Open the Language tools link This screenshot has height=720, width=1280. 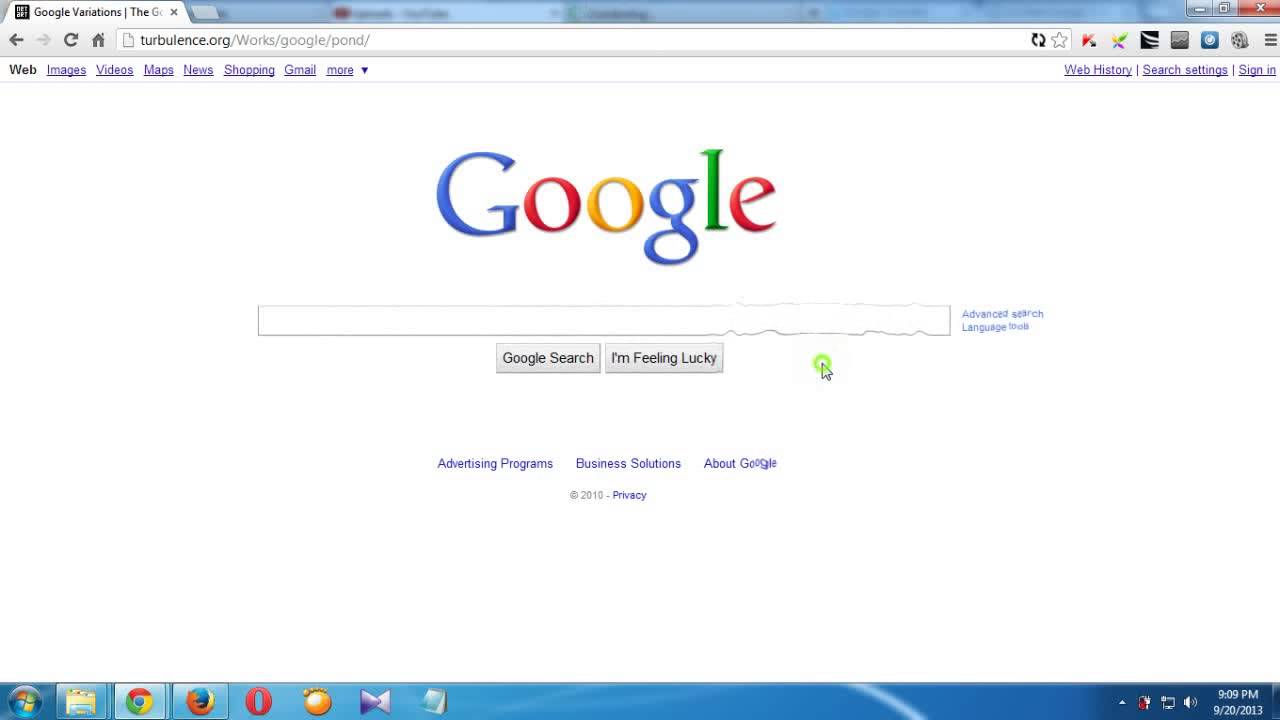pyautogui.click(x=995, y=327)
